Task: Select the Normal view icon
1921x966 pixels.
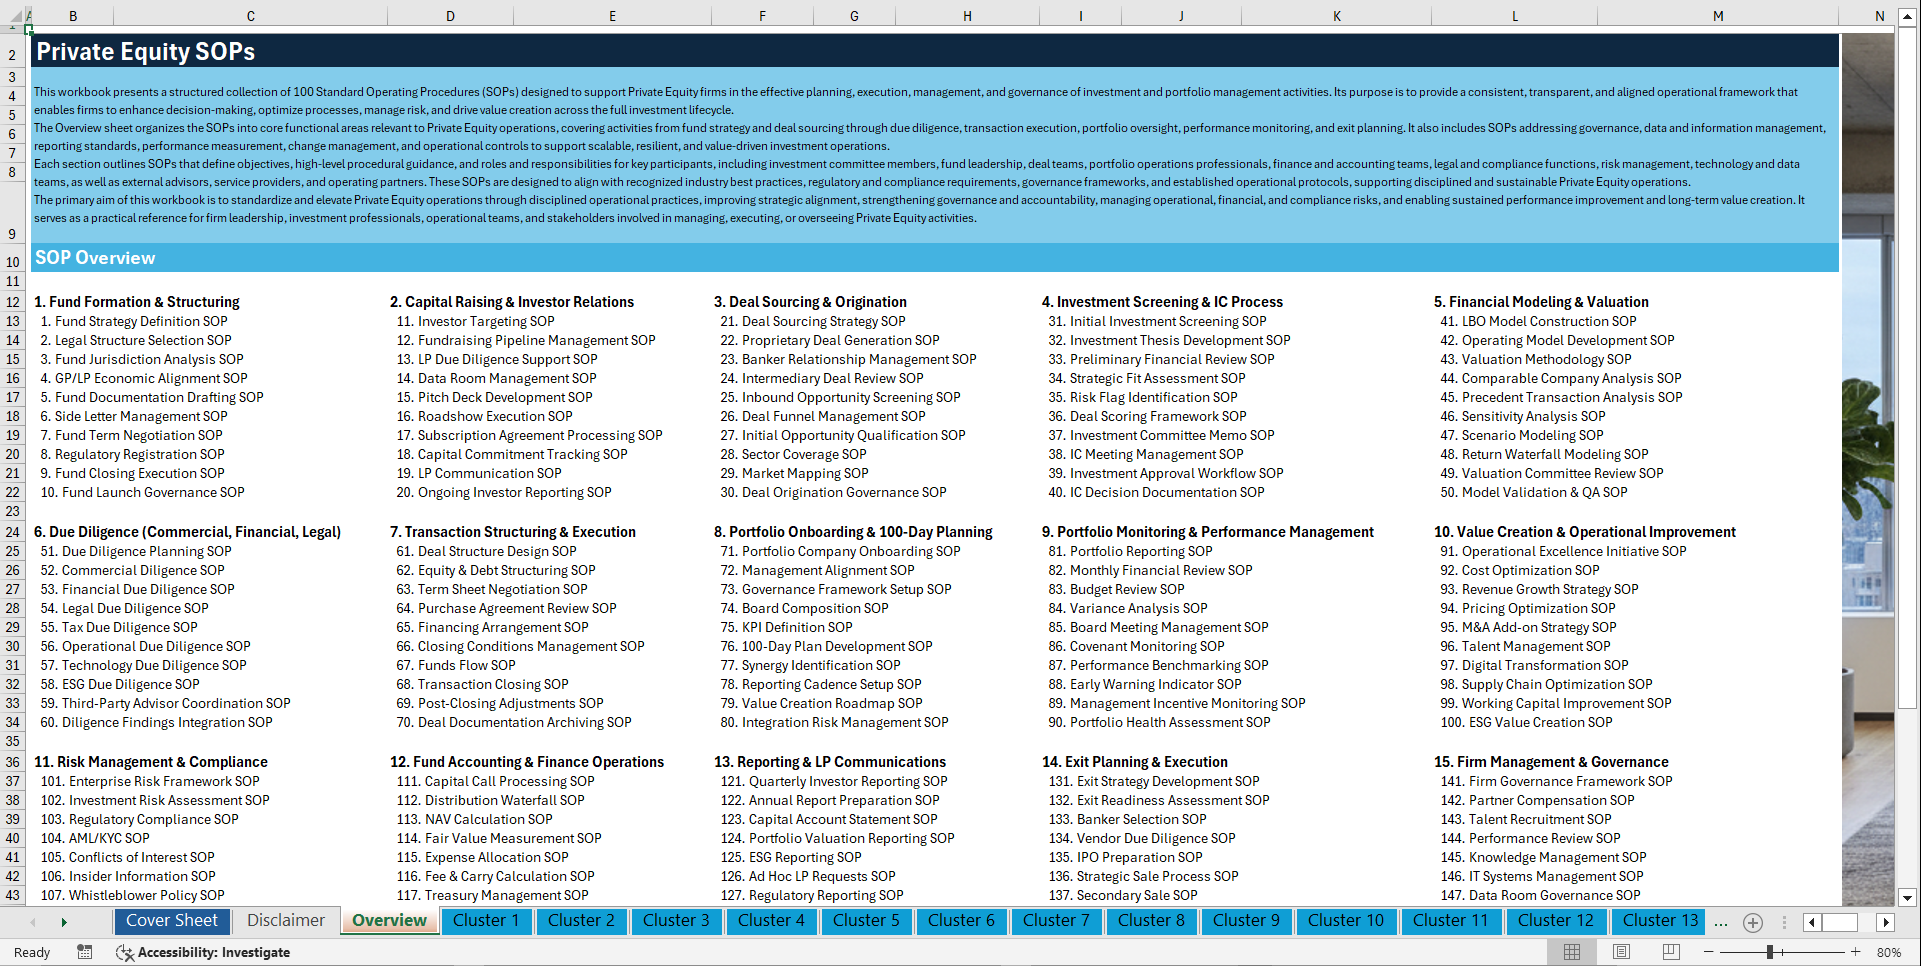Action: tap(1572, 952)
